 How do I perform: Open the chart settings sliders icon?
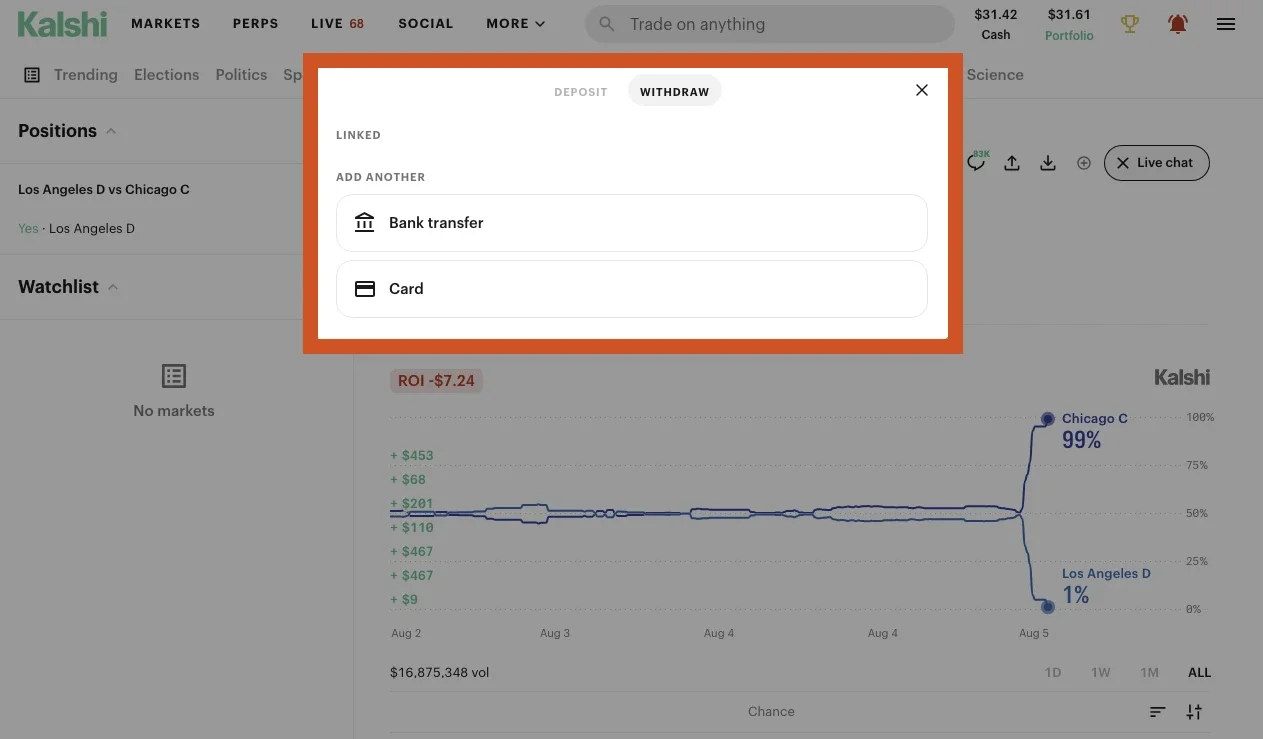(x=1194, y=712)
